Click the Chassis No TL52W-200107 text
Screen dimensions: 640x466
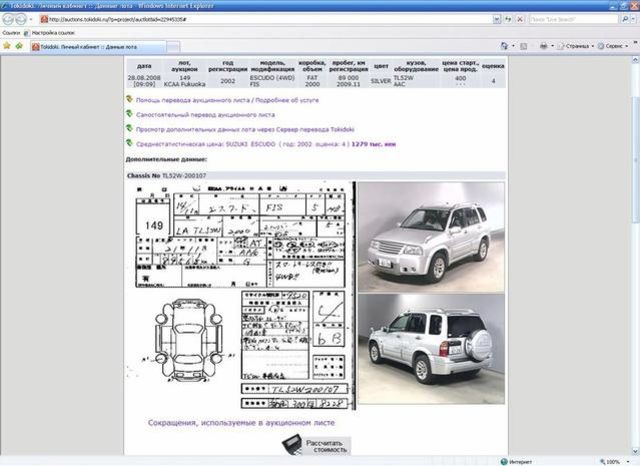pos(167,175)
